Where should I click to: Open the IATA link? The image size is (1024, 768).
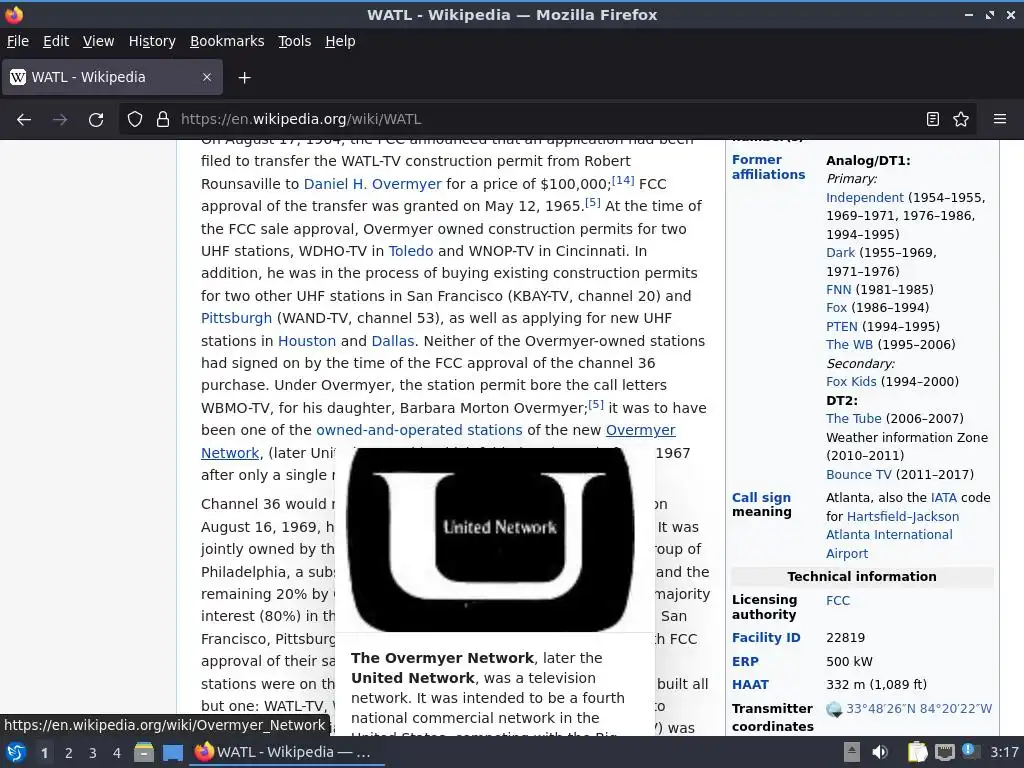coord(944,498)
